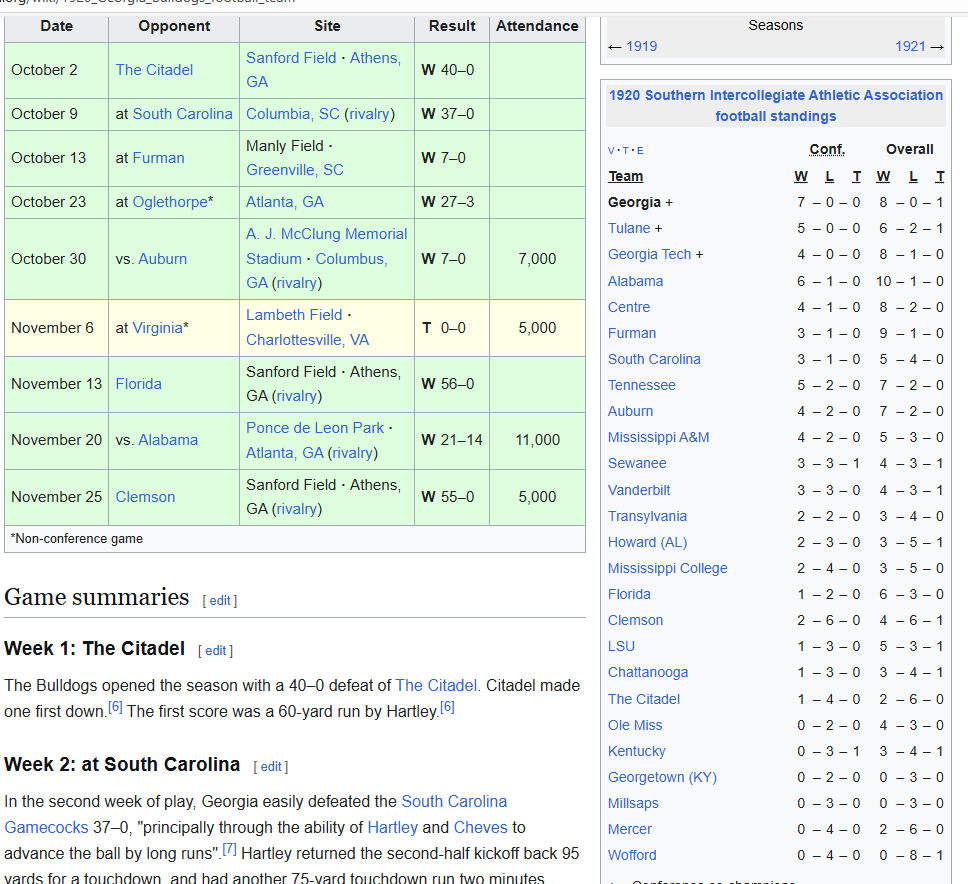Select the '11,000' attendance cell
This screenshot has width=968, height=884.
click(537, 440)
